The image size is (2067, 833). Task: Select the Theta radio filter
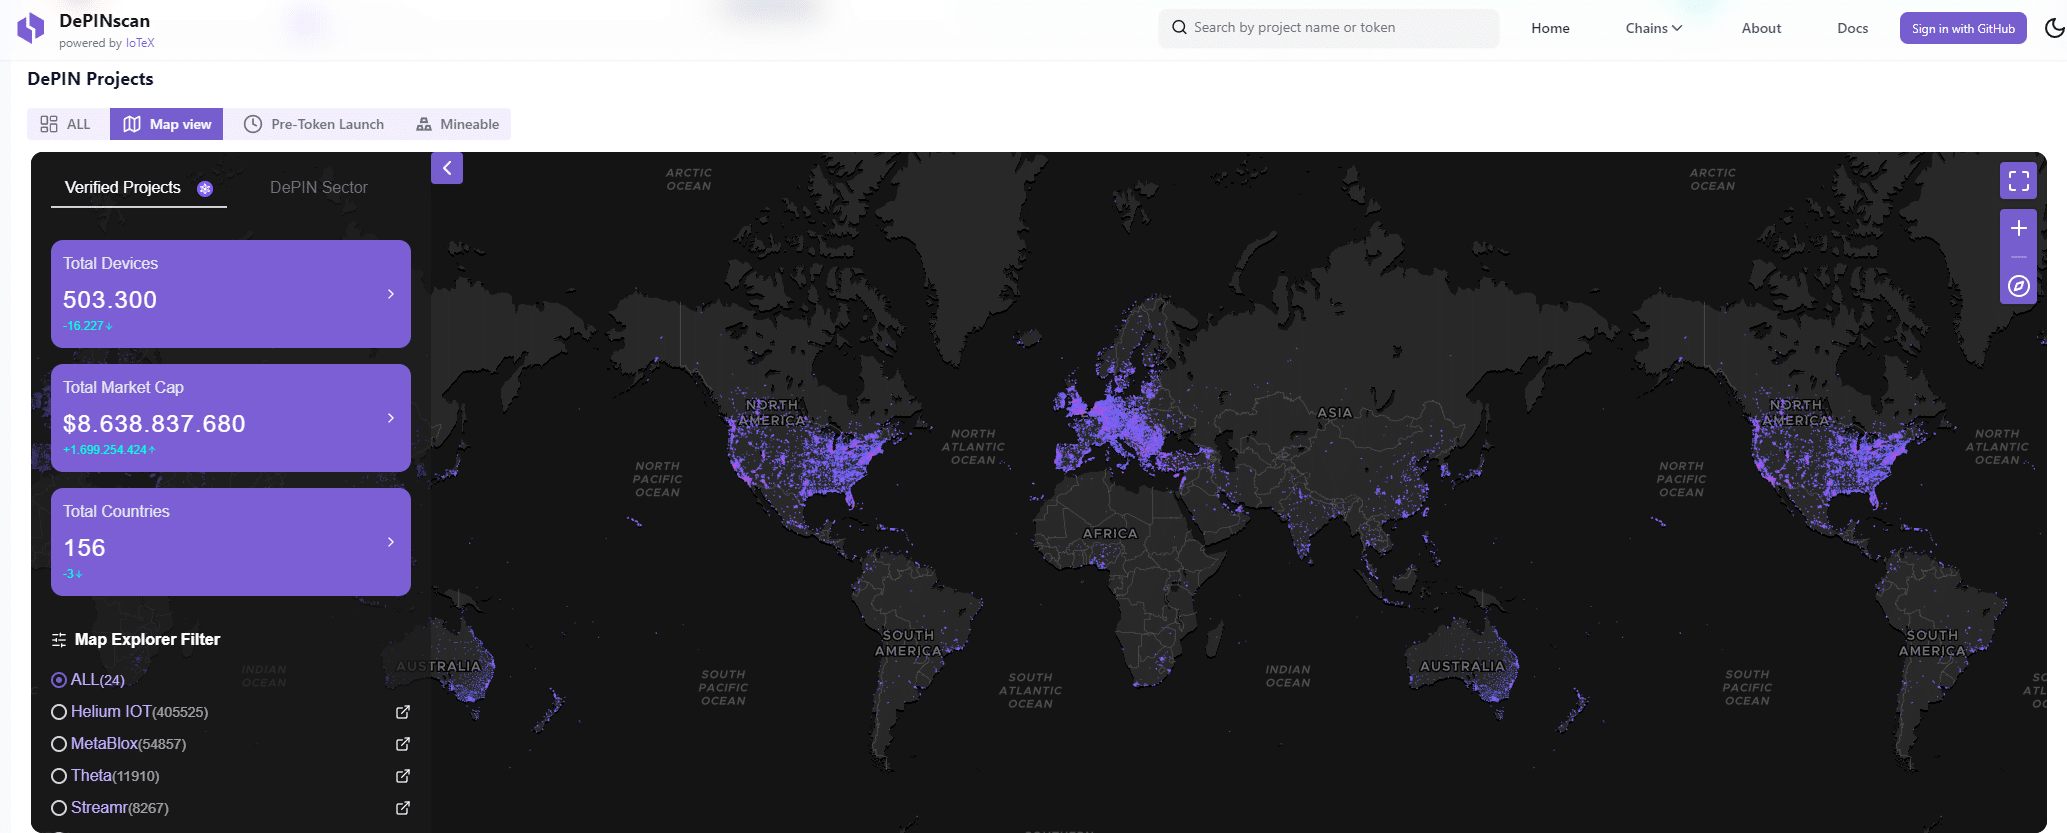tap(59, 776)
